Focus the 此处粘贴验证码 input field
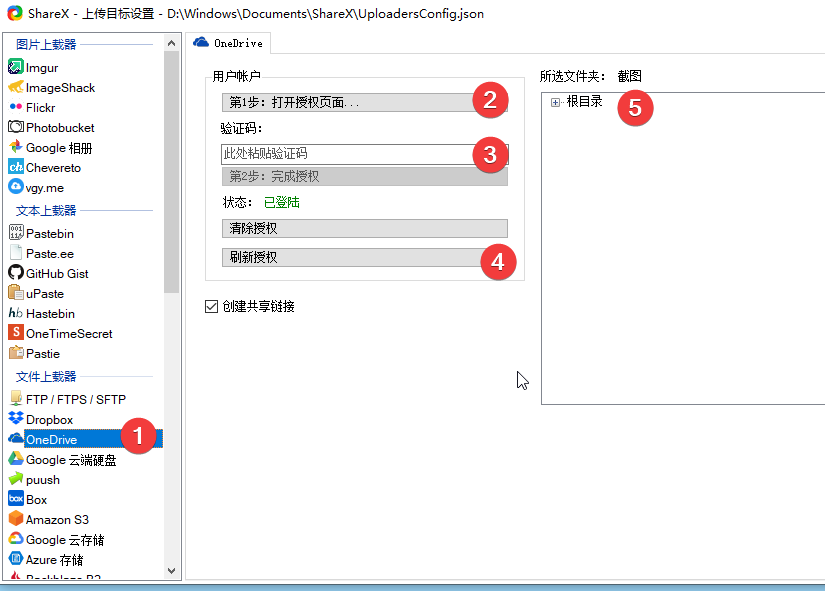The height and width of the screenshot is (591, 825). click(365, 154)
